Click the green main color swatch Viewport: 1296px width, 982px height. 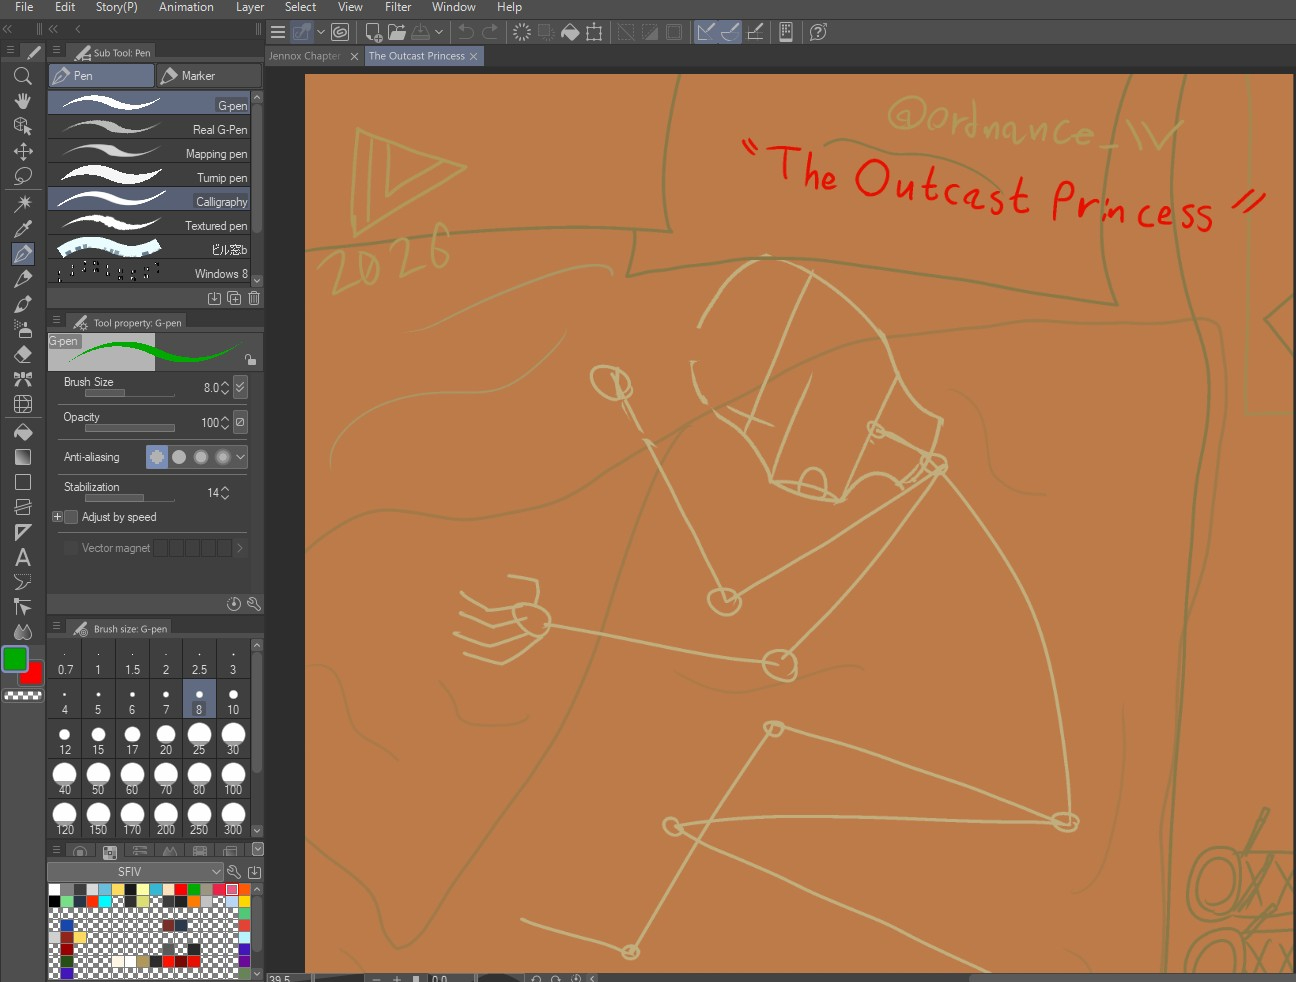pyautogui.click(x=15, y=659)
